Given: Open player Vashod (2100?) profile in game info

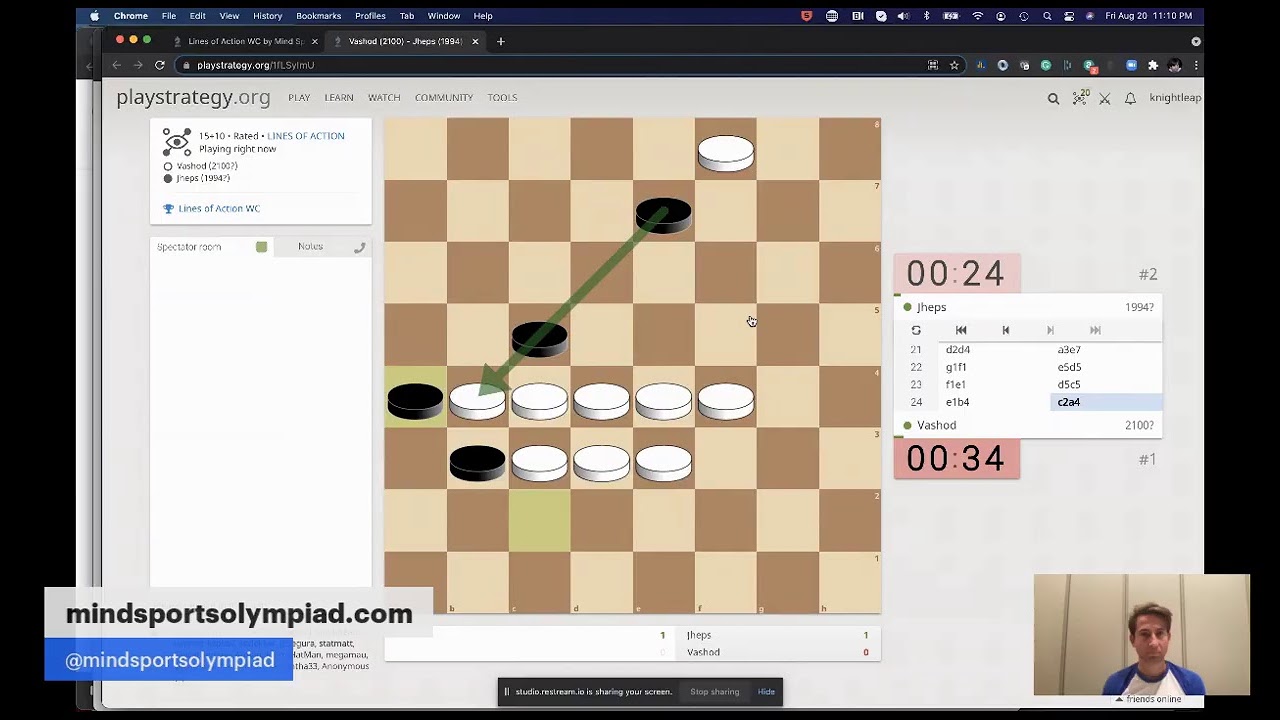Looking at the screenshot, I should click(207, 166).
